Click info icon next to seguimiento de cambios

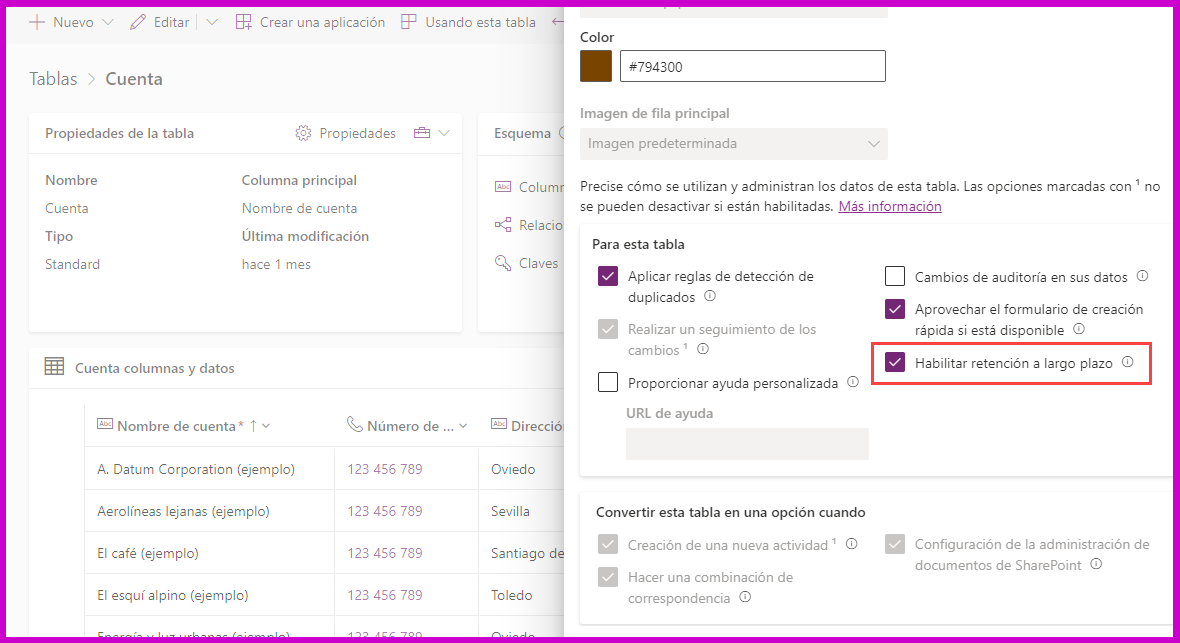703,349
